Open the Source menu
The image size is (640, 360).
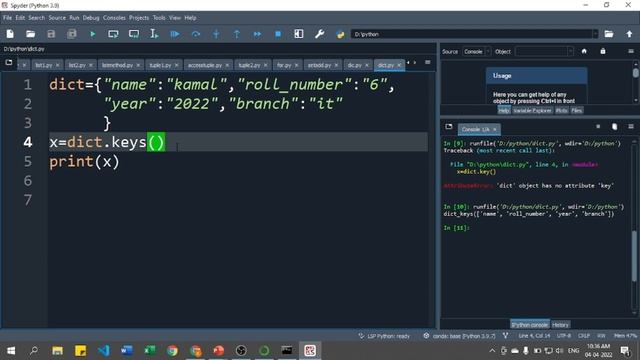click(x=57, y=18)
